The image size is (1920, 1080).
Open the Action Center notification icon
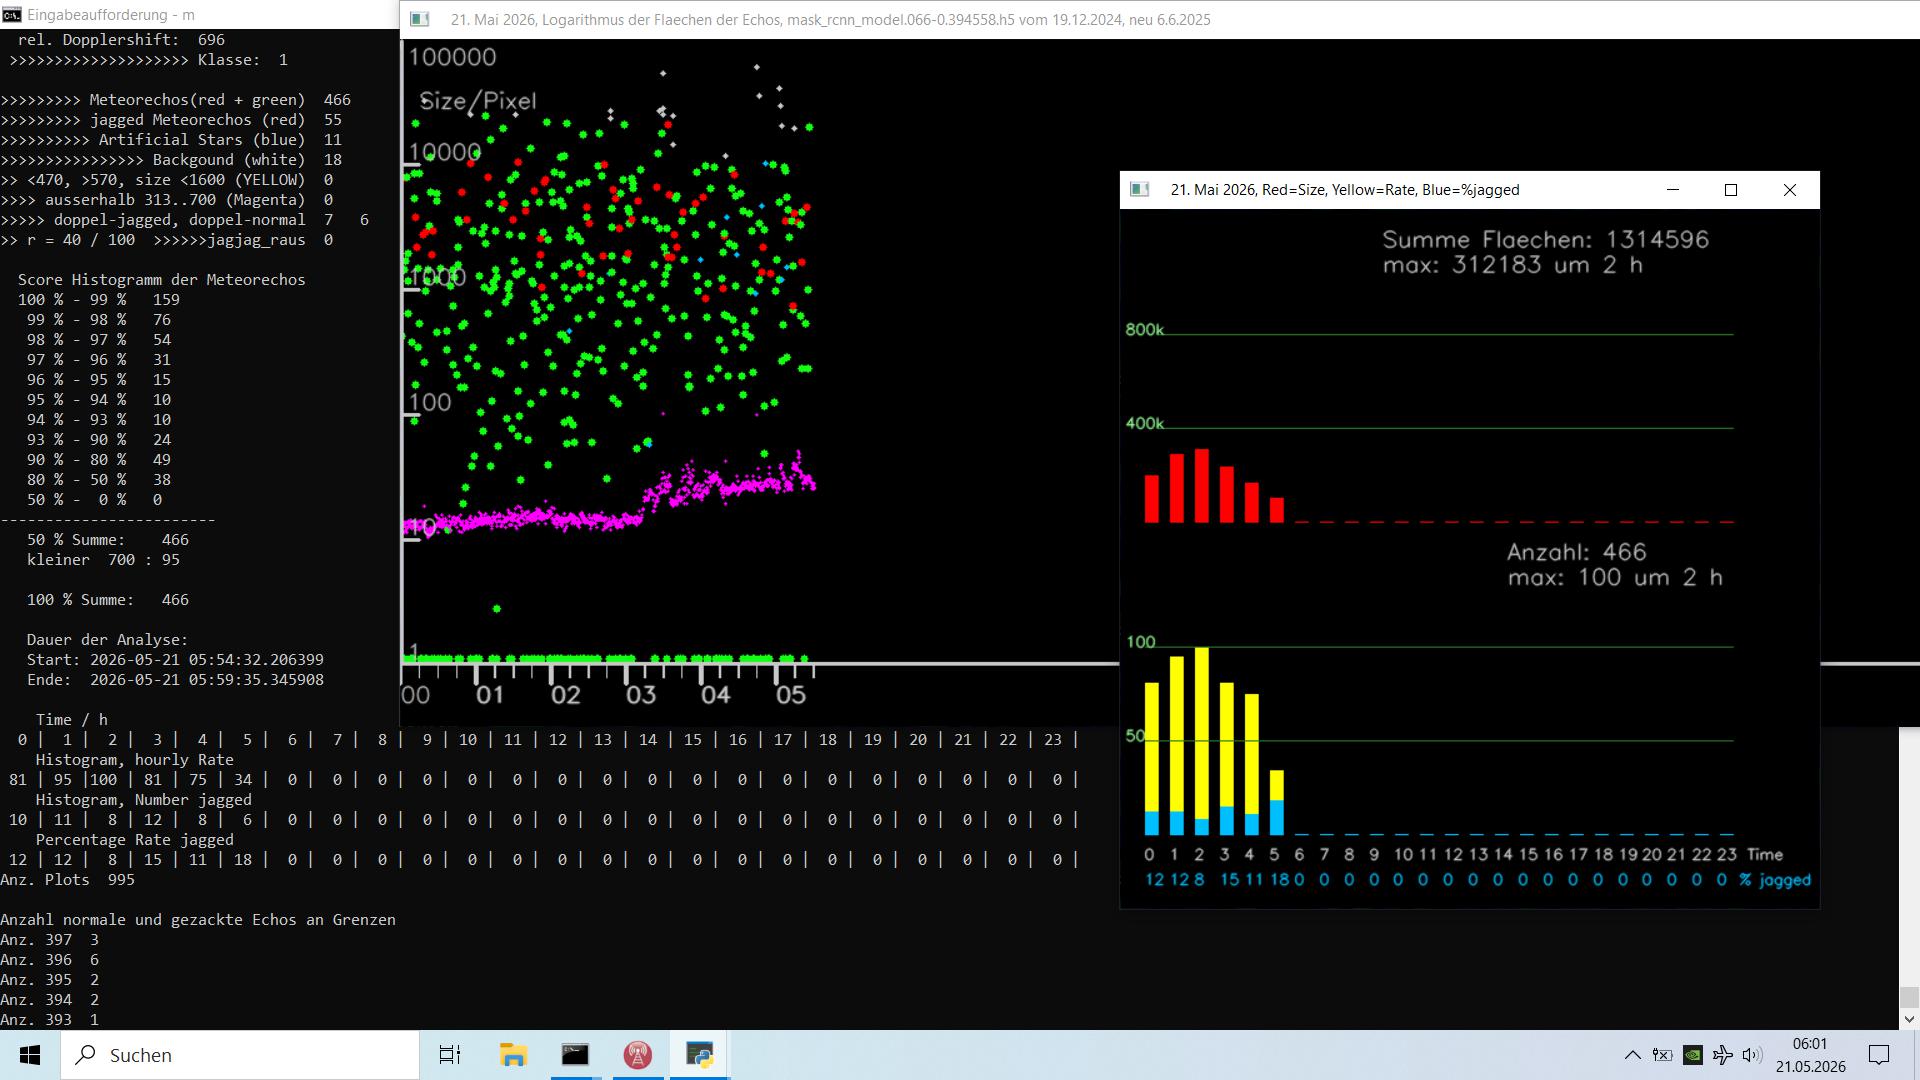1879,1055
